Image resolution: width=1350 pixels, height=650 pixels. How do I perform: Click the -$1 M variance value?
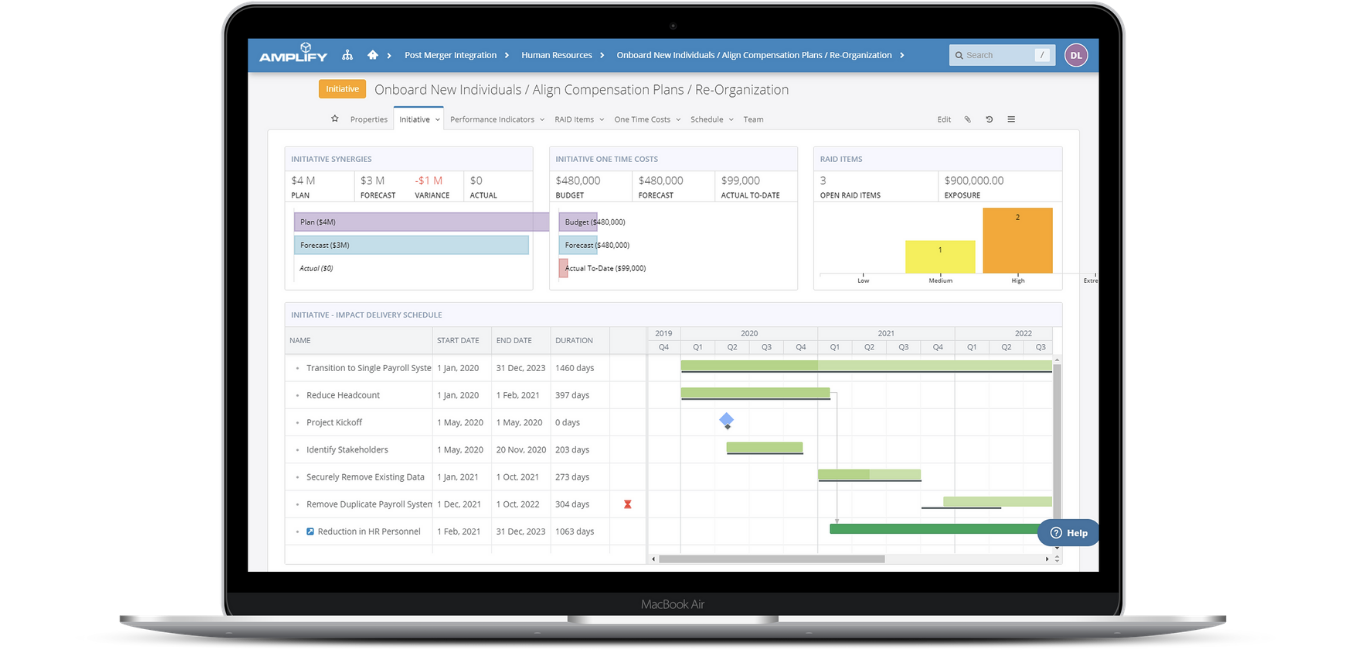tap(429, 181)
